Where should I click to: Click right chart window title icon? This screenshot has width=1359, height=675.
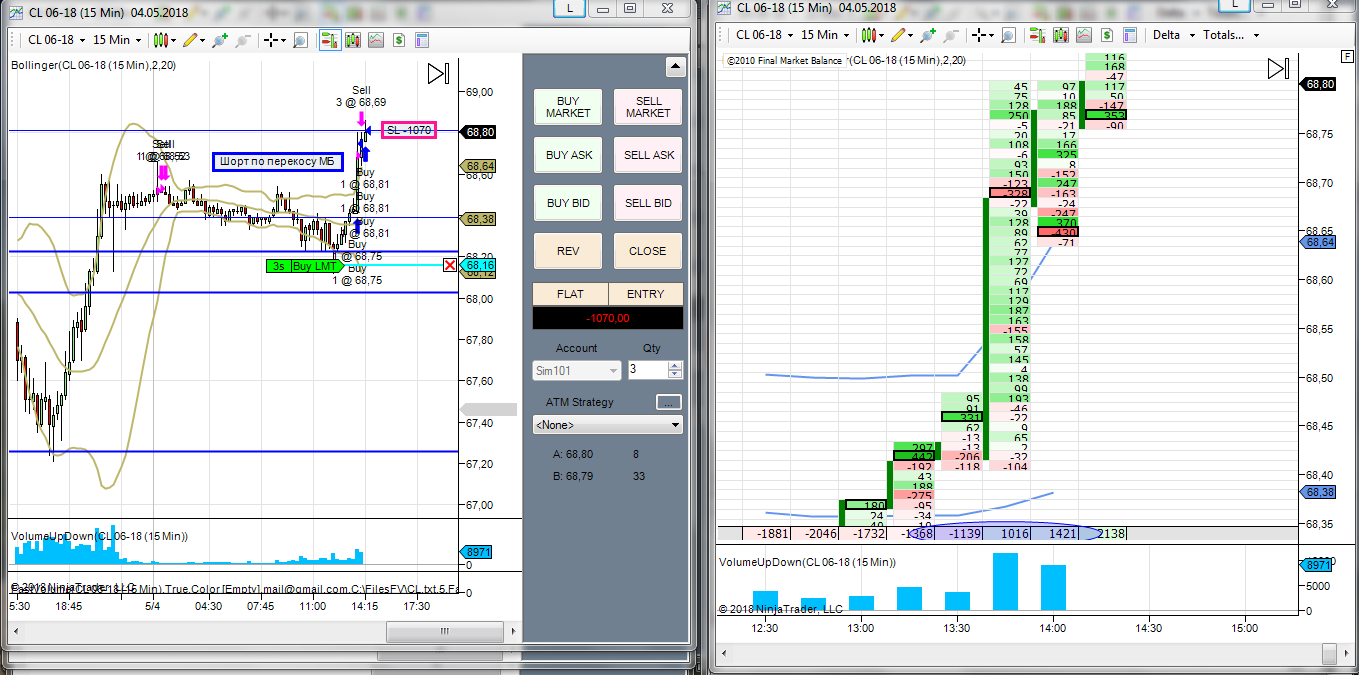pyautogui.click(x=724, y=7)
